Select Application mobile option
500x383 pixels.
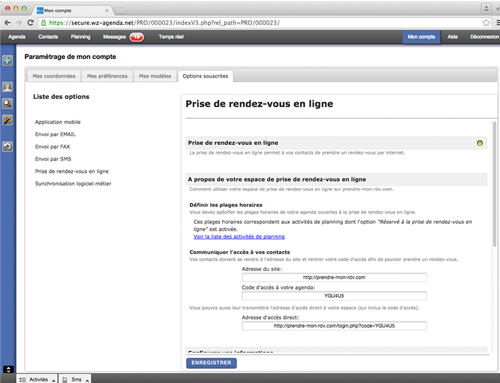(x=58, y=122)
